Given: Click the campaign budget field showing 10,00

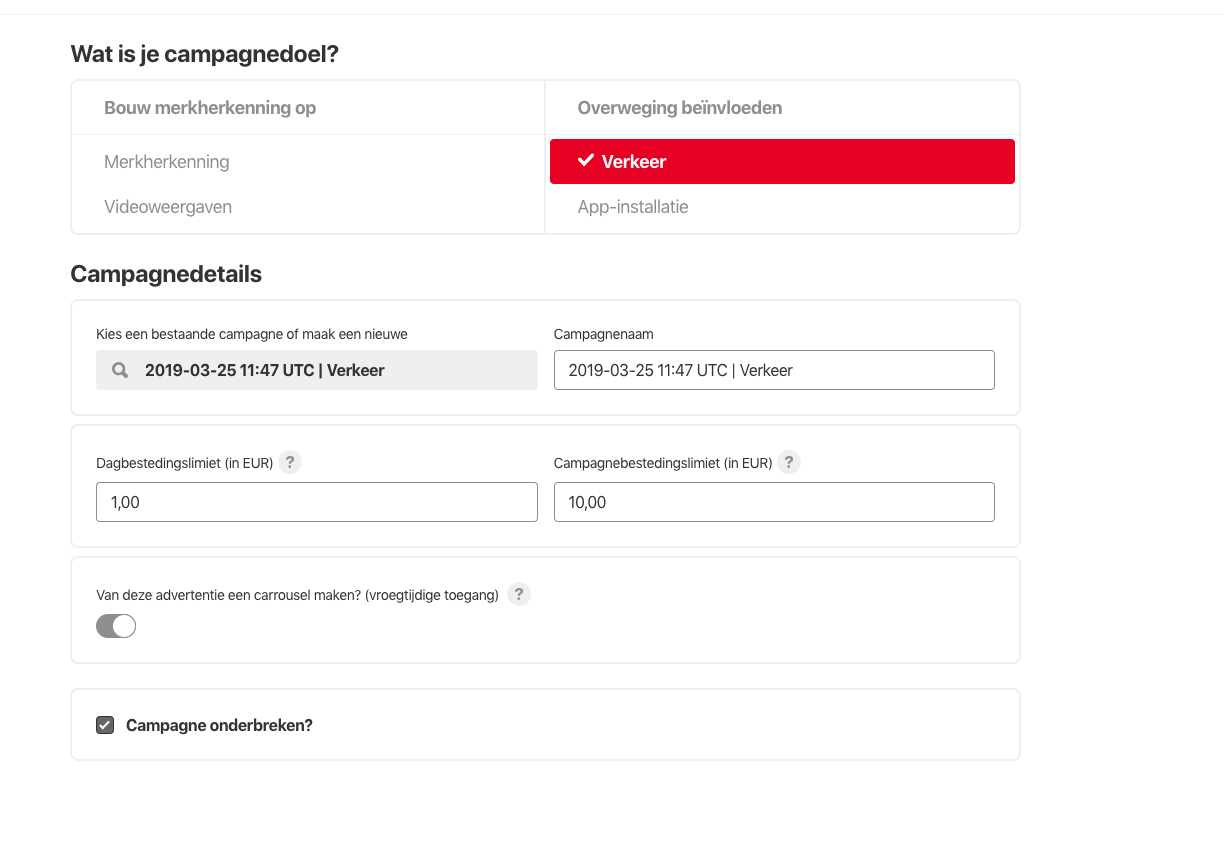Looking at the screenshot, I should (x=774, y=502).
